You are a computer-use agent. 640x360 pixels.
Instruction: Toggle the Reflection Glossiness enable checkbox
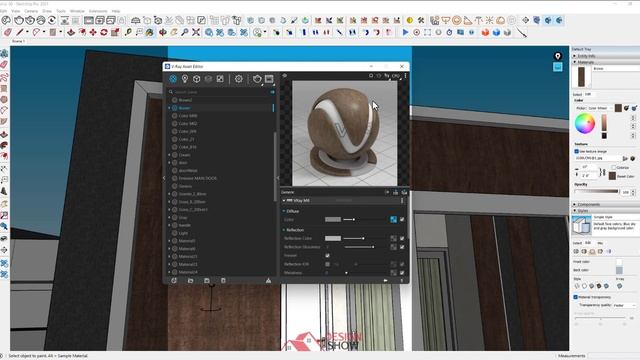[402, 247]
